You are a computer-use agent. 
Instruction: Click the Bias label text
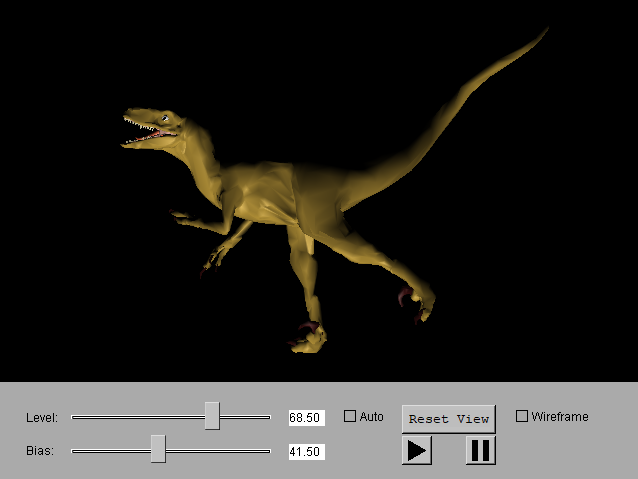coord(40,451)
